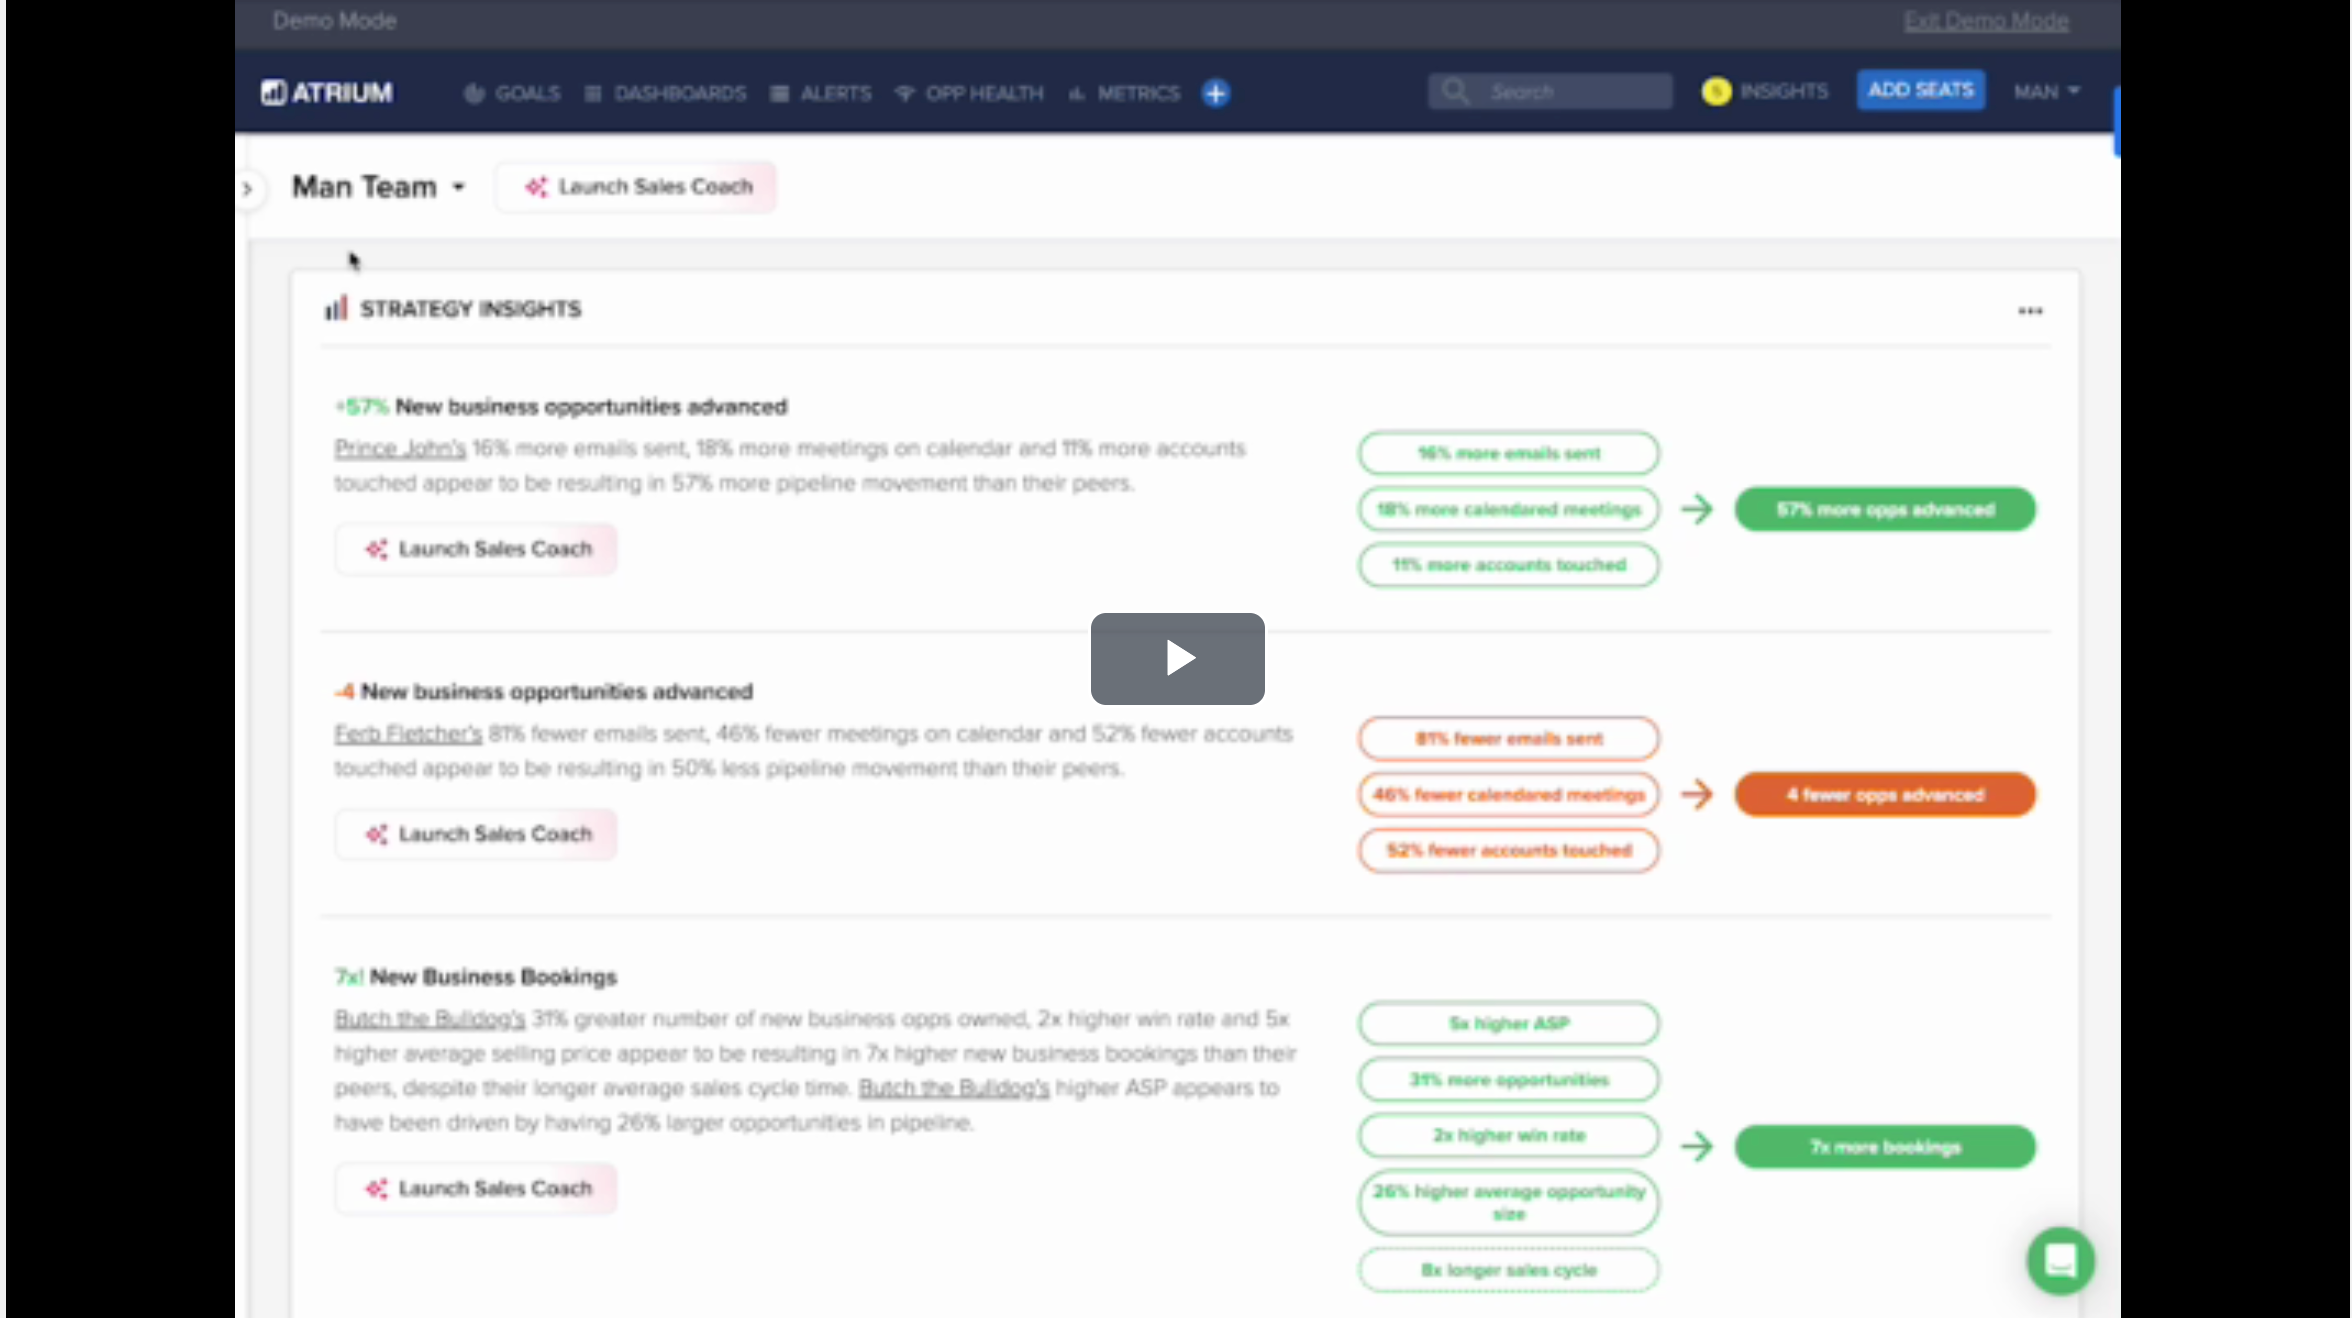The height and width of the screenshot is (1318, 2352).
Task: Click 7x more bookings pill
Action: point(1885,1146)
